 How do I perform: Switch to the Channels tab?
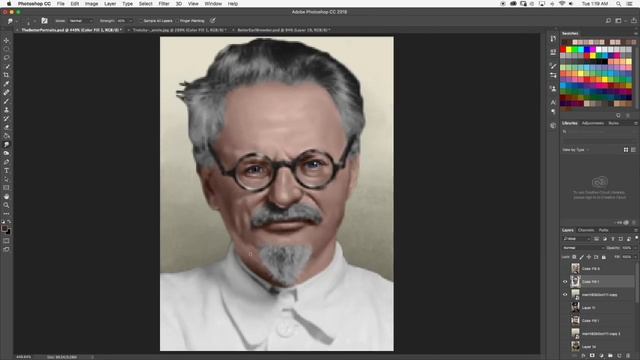coord(586,230)
